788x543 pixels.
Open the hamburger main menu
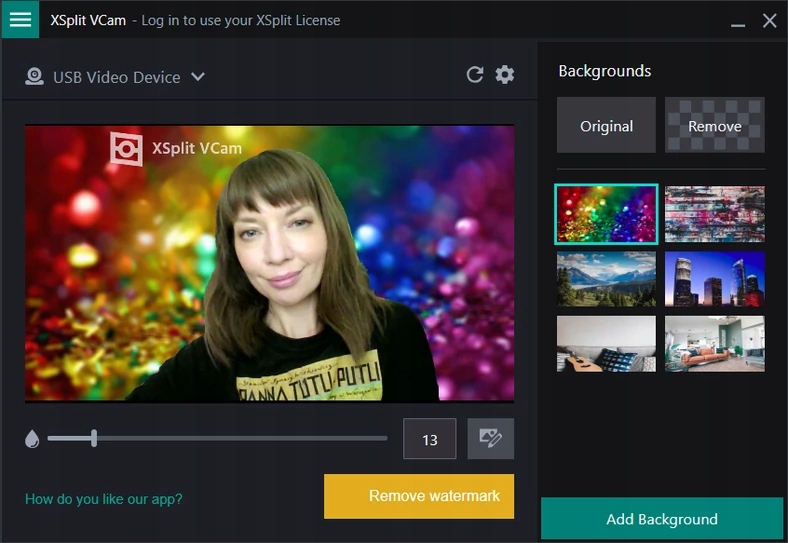point(20,19)
